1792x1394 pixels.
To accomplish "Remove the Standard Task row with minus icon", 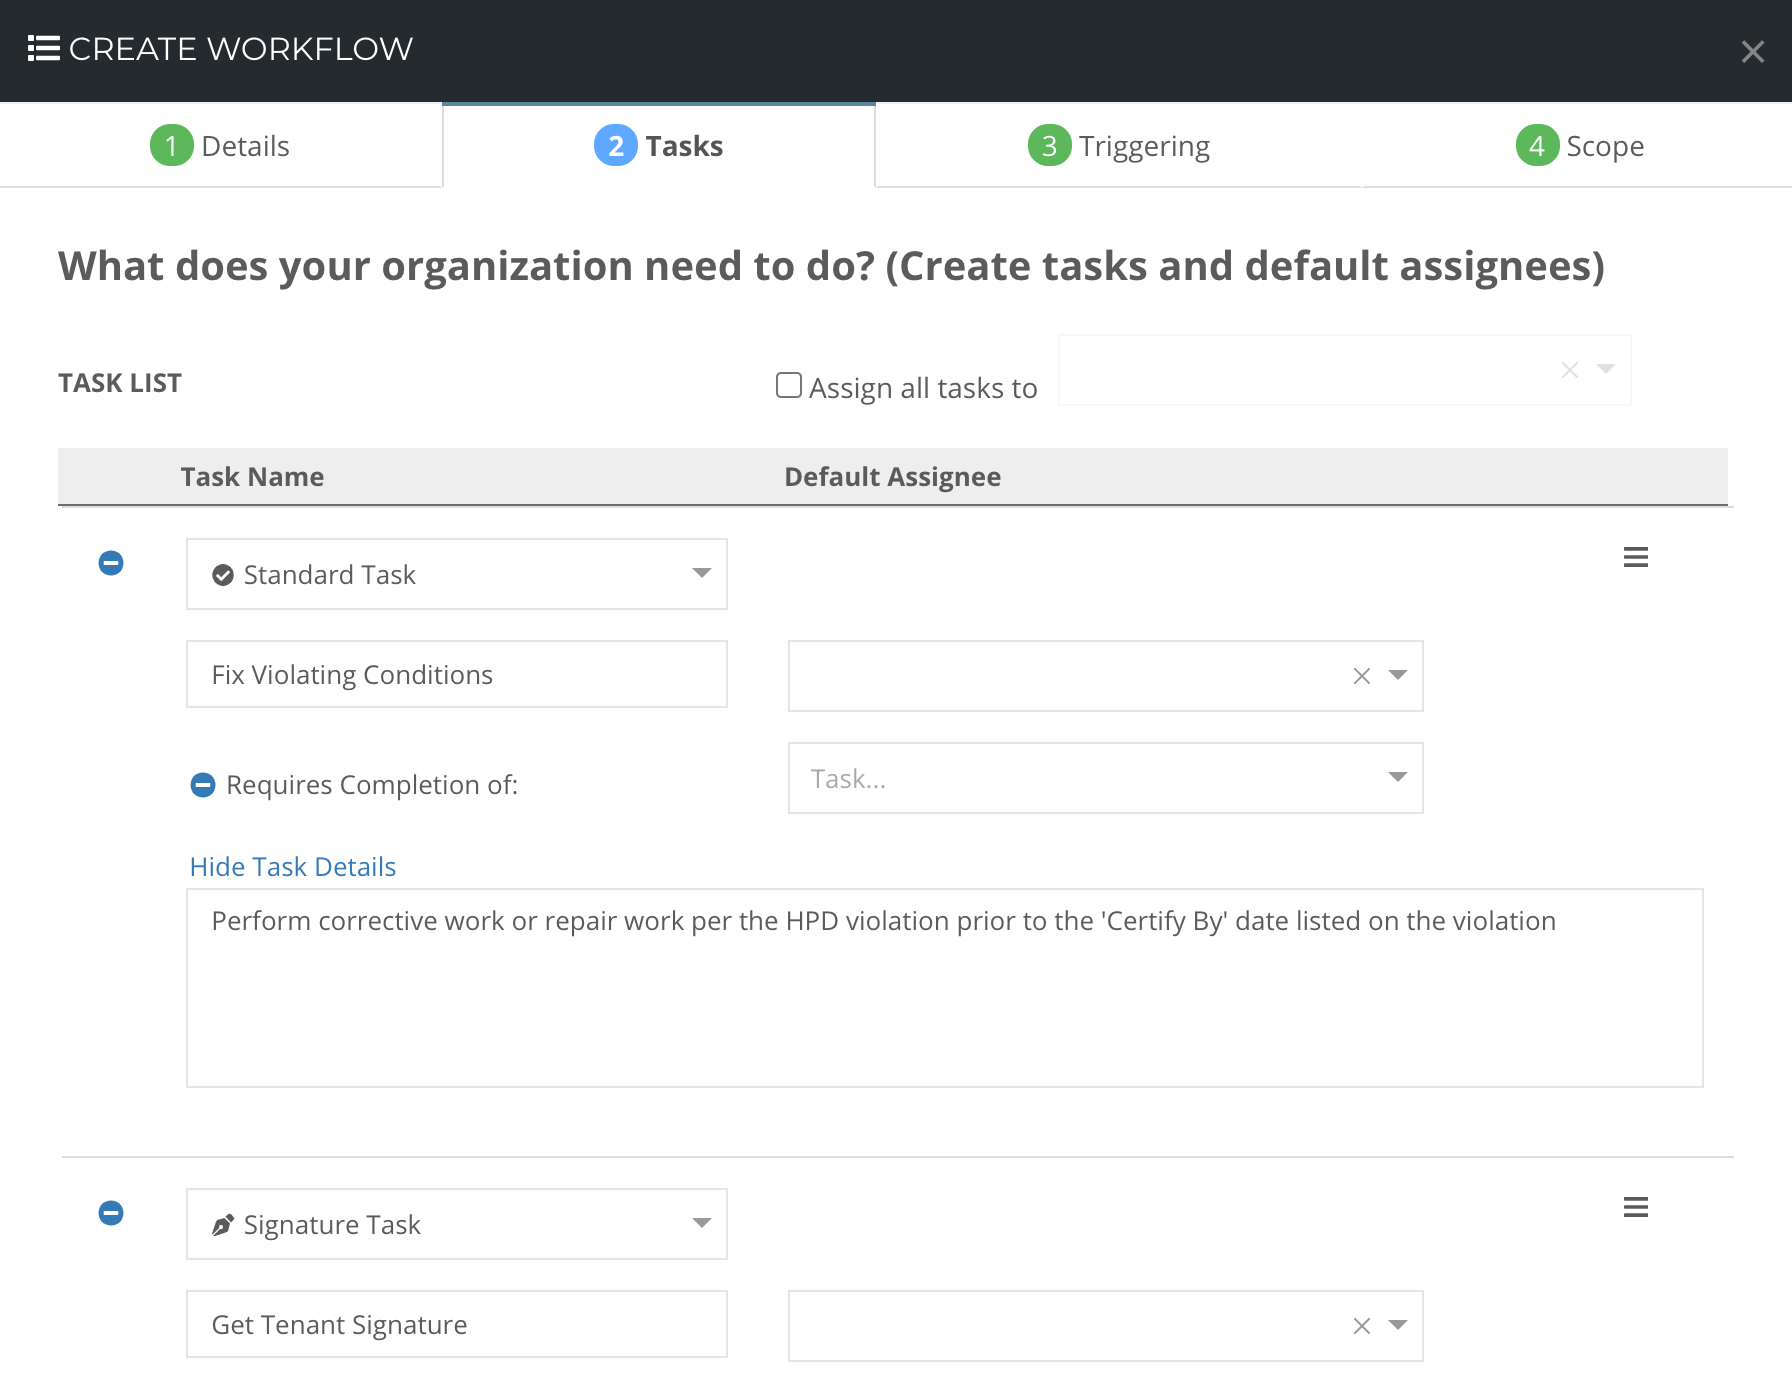I will click(111, 563).
